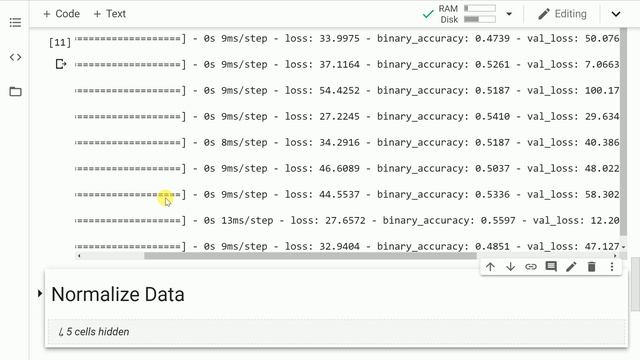Delete cell with the trash icon
Image resolution: width=640 pixels, height=360 pixels.
click(x=591, y=267)
